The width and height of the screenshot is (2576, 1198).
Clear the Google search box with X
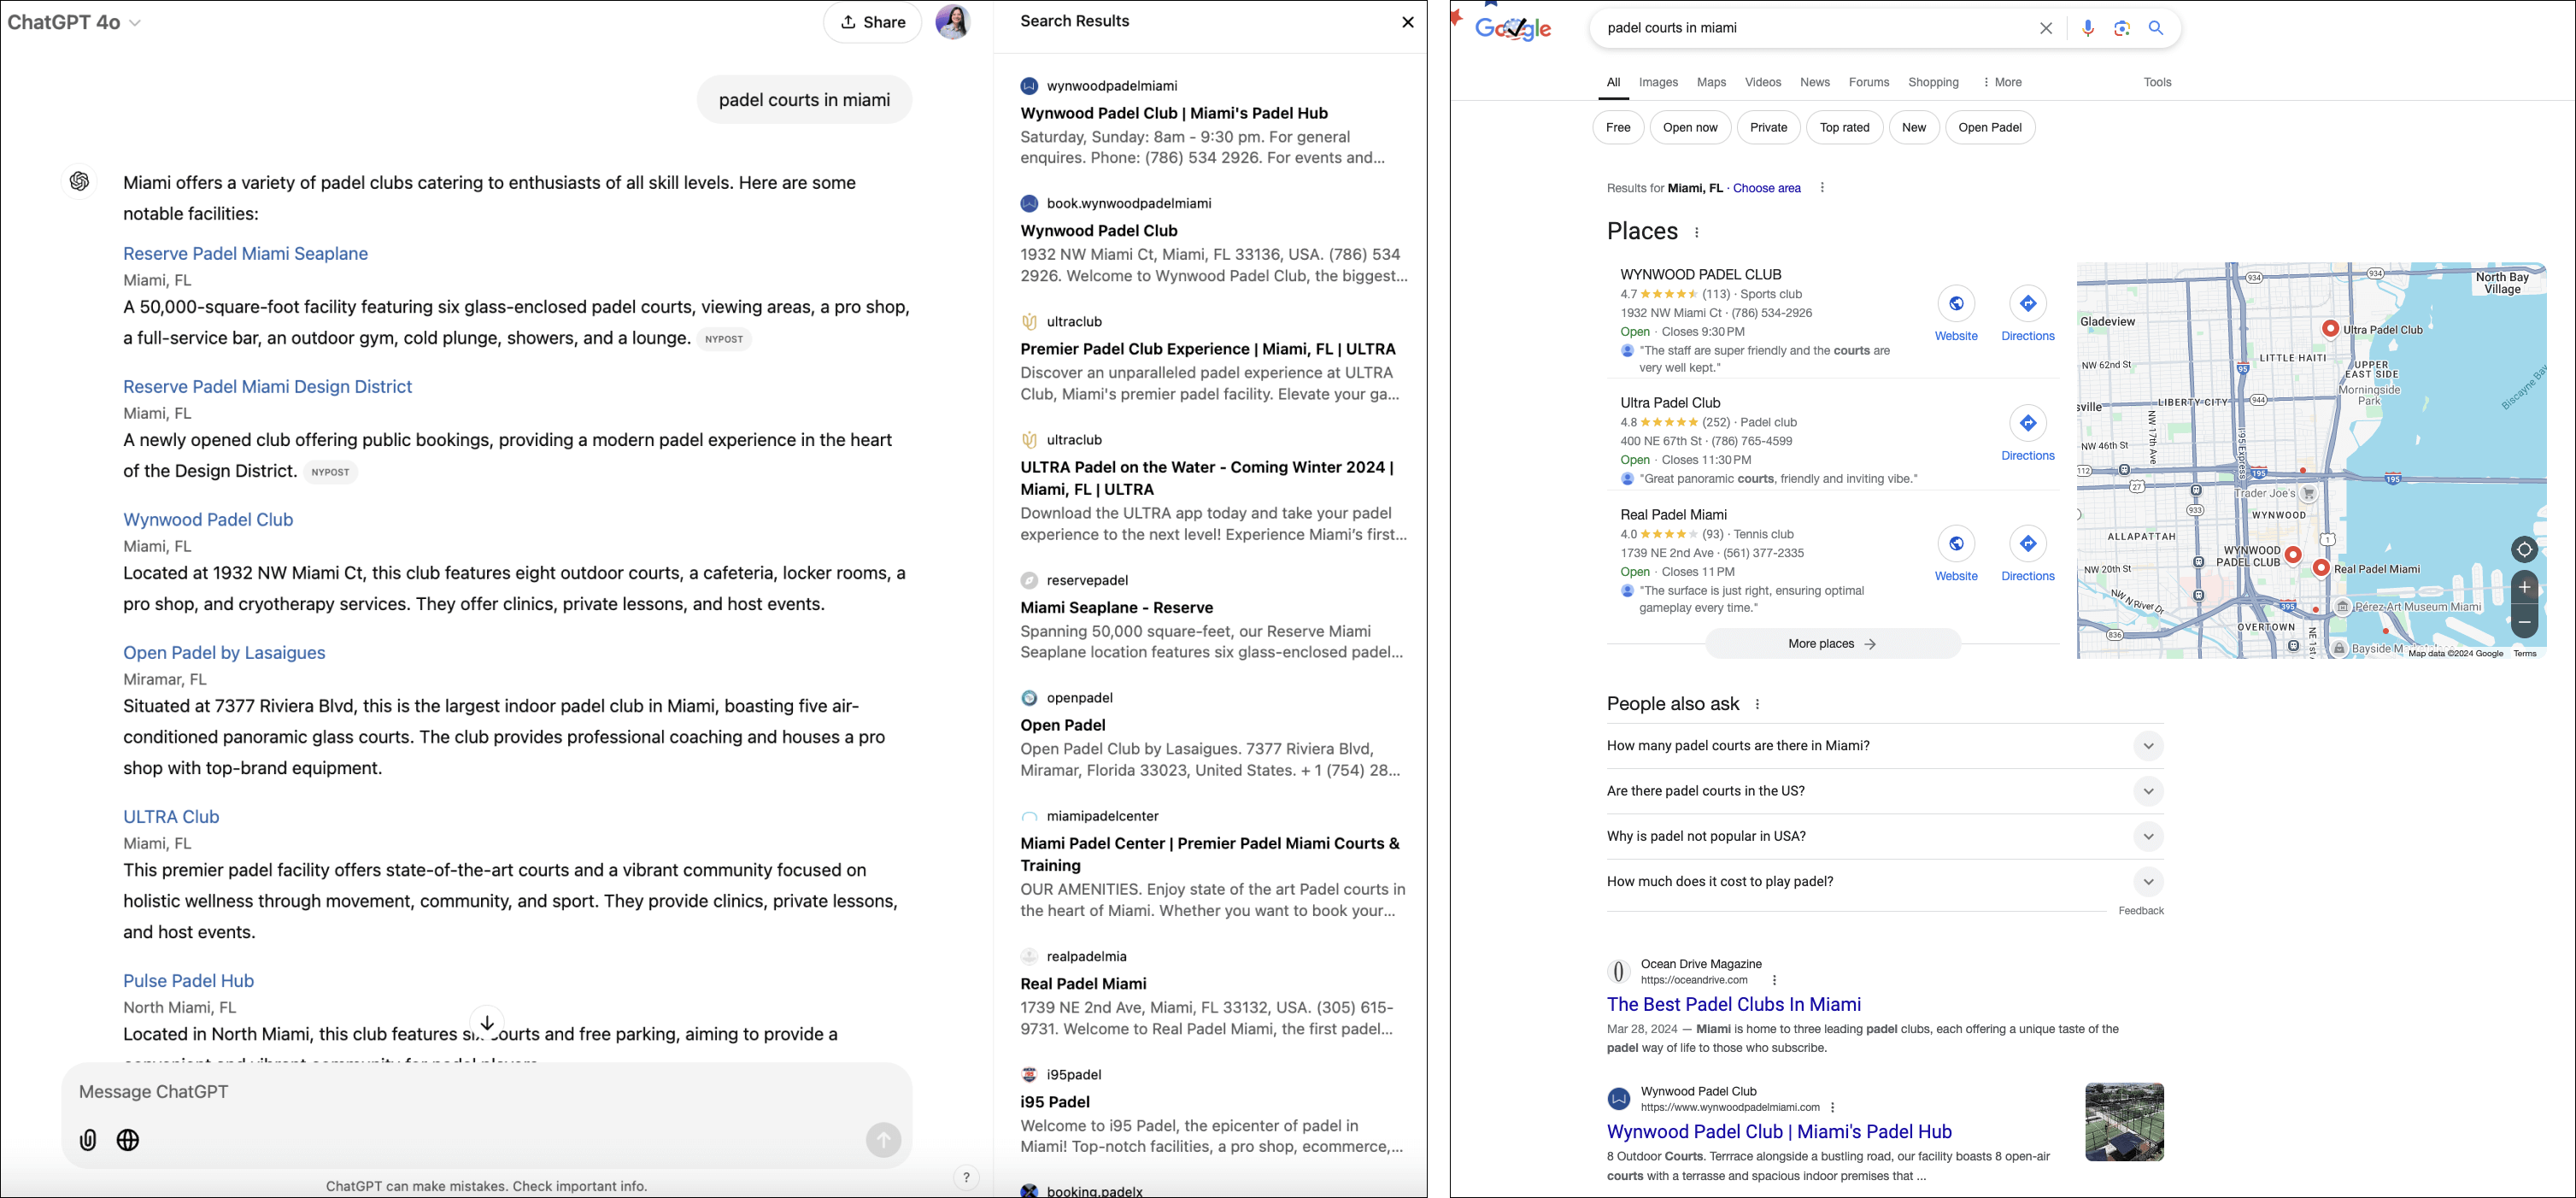click(2046, 28)
